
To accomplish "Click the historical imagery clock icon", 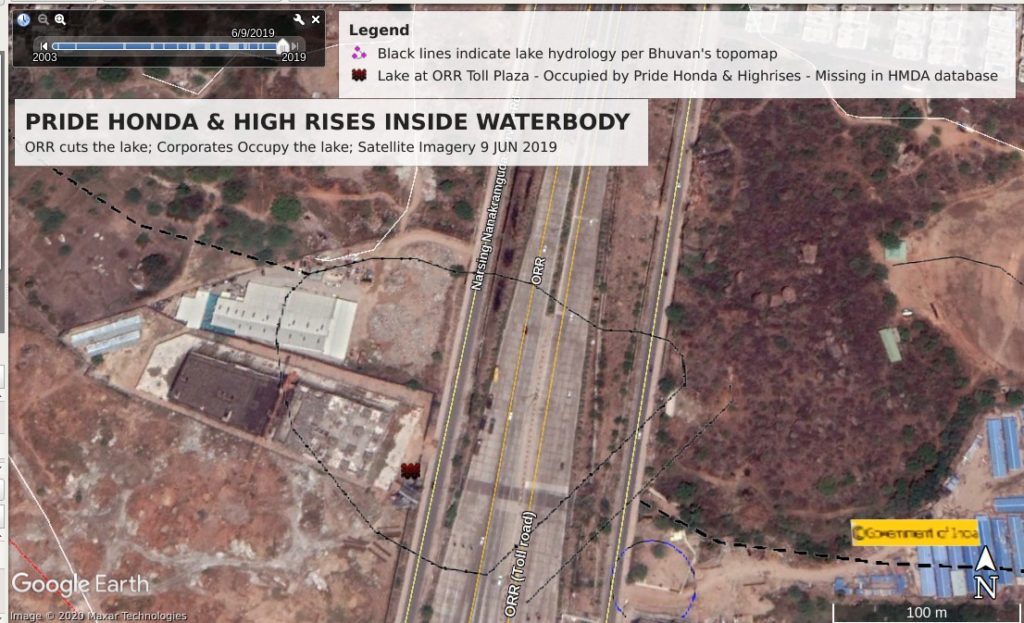I will 24,20.
